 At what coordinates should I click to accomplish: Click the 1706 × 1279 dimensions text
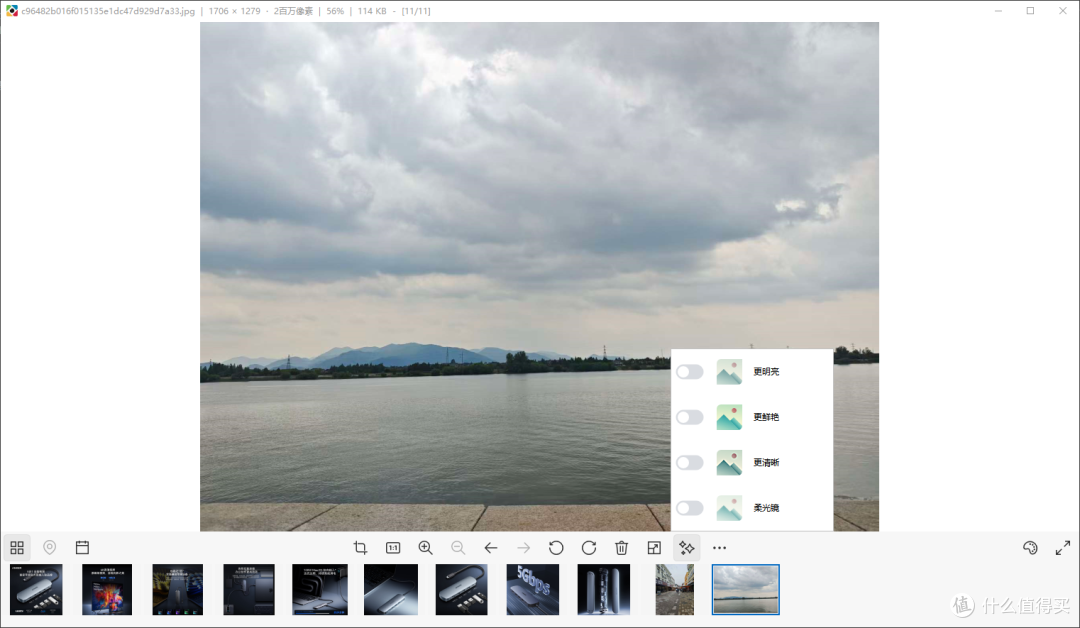pos(234,11)
